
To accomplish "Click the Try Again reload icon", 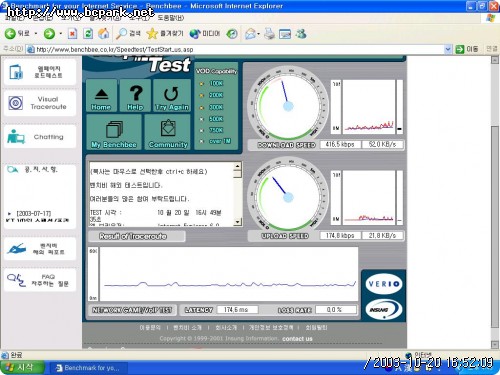I will 172,96.
